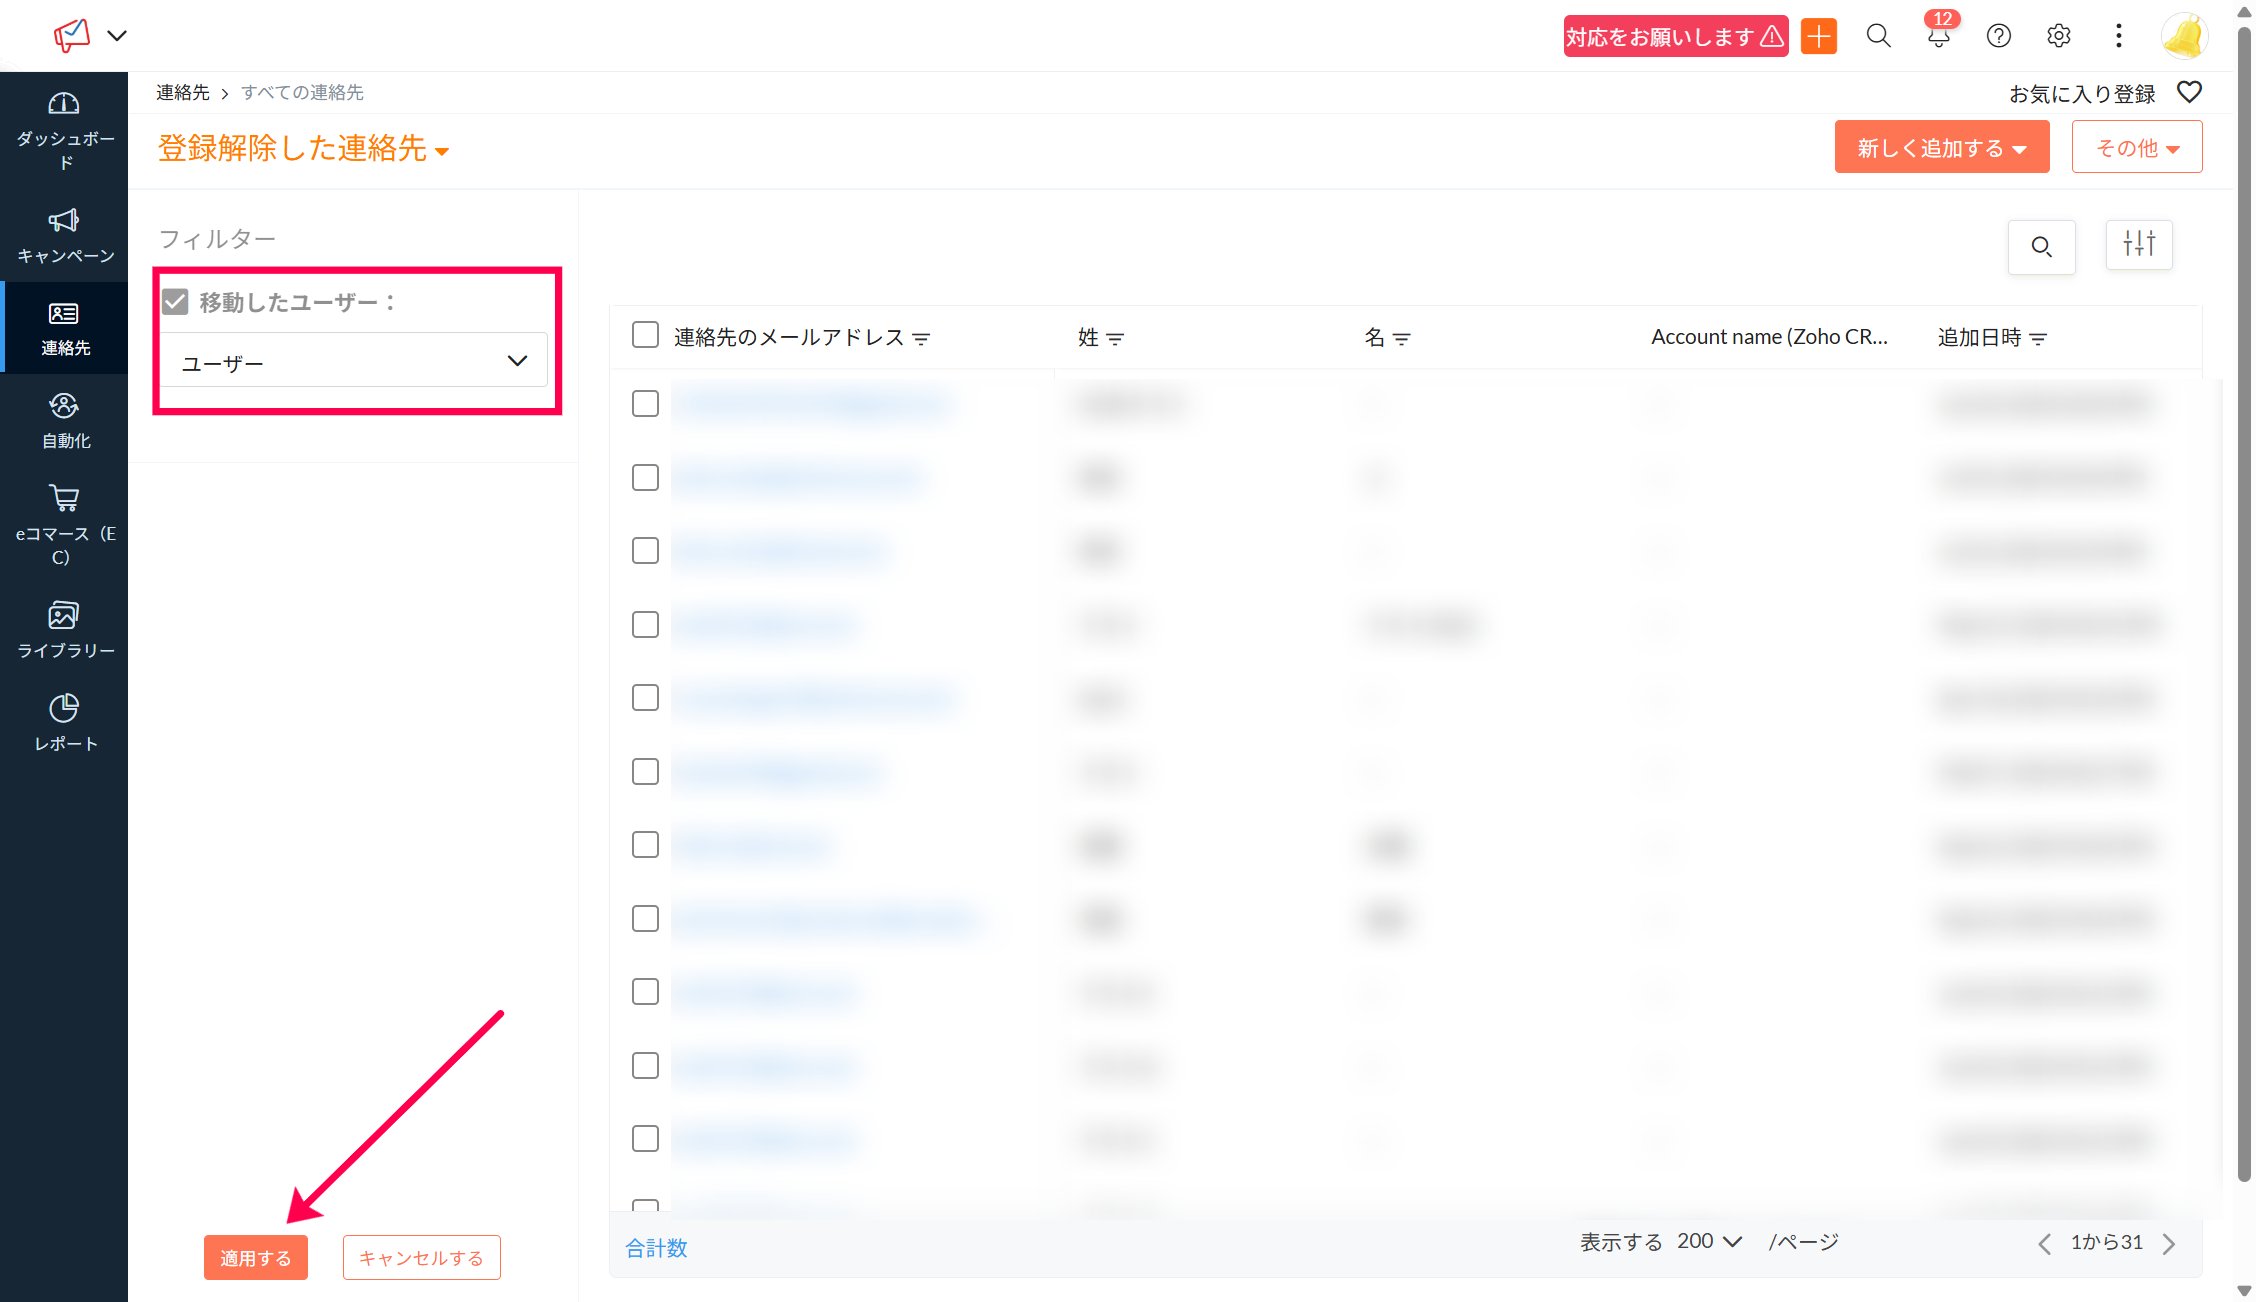Click the キャンセルする button
Image resolution: width=2256 pixels, height=1302 pixels.
tap(421, 1257)
